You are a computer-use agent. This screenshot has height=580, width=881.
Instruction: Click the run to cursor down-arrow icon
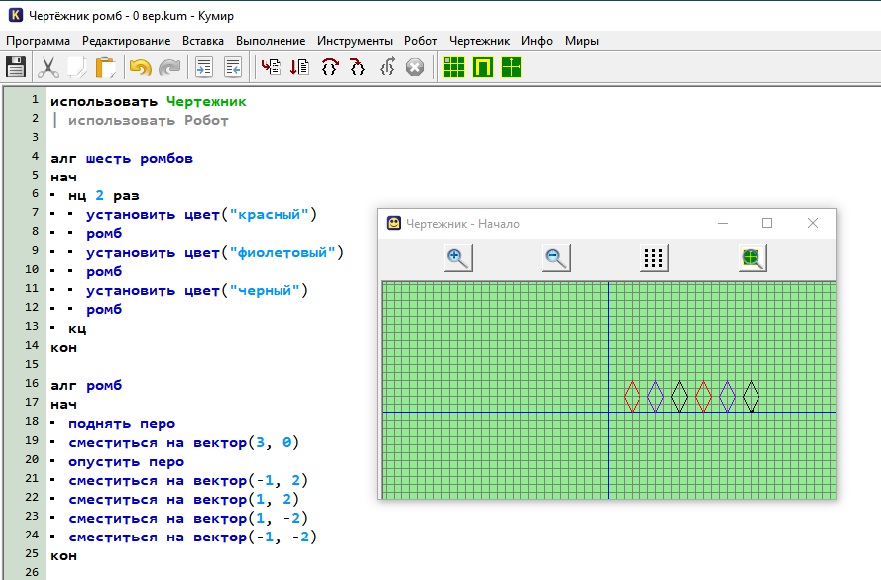tap(299, 67)
